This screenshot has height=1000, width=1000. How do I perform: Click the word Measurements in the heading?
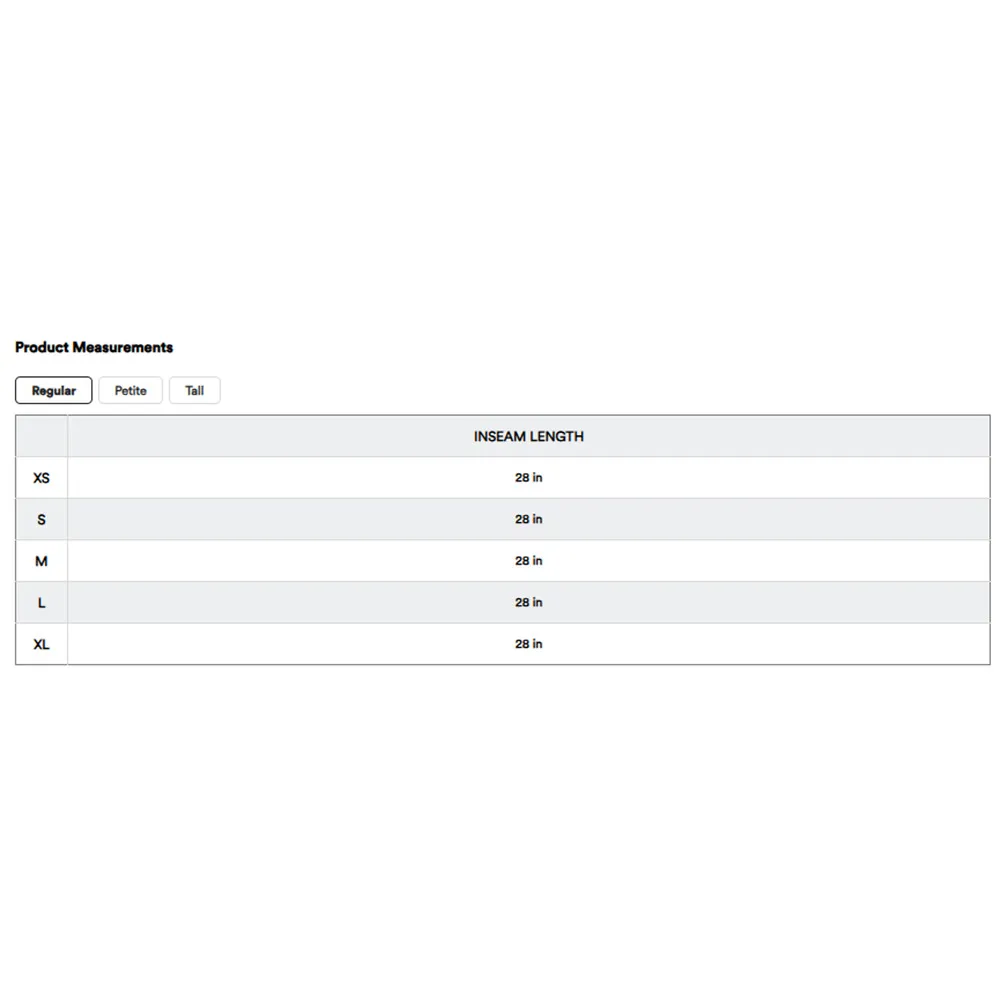click(123, 348)
